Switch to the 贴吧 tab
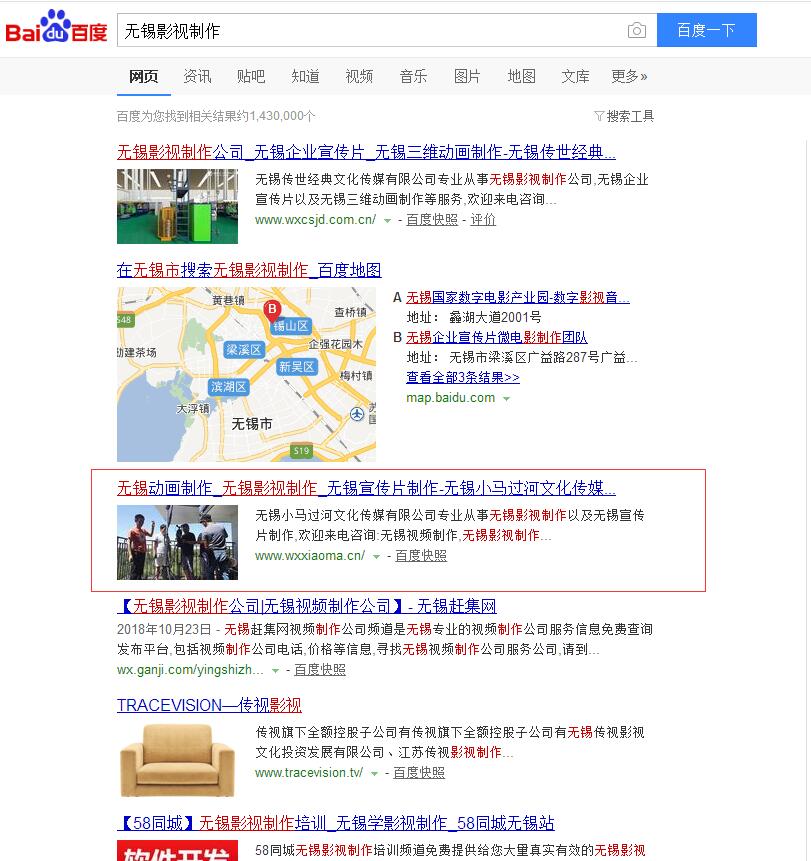The height and width of the screenshot is (861, 811). click(x=251, y=76)
